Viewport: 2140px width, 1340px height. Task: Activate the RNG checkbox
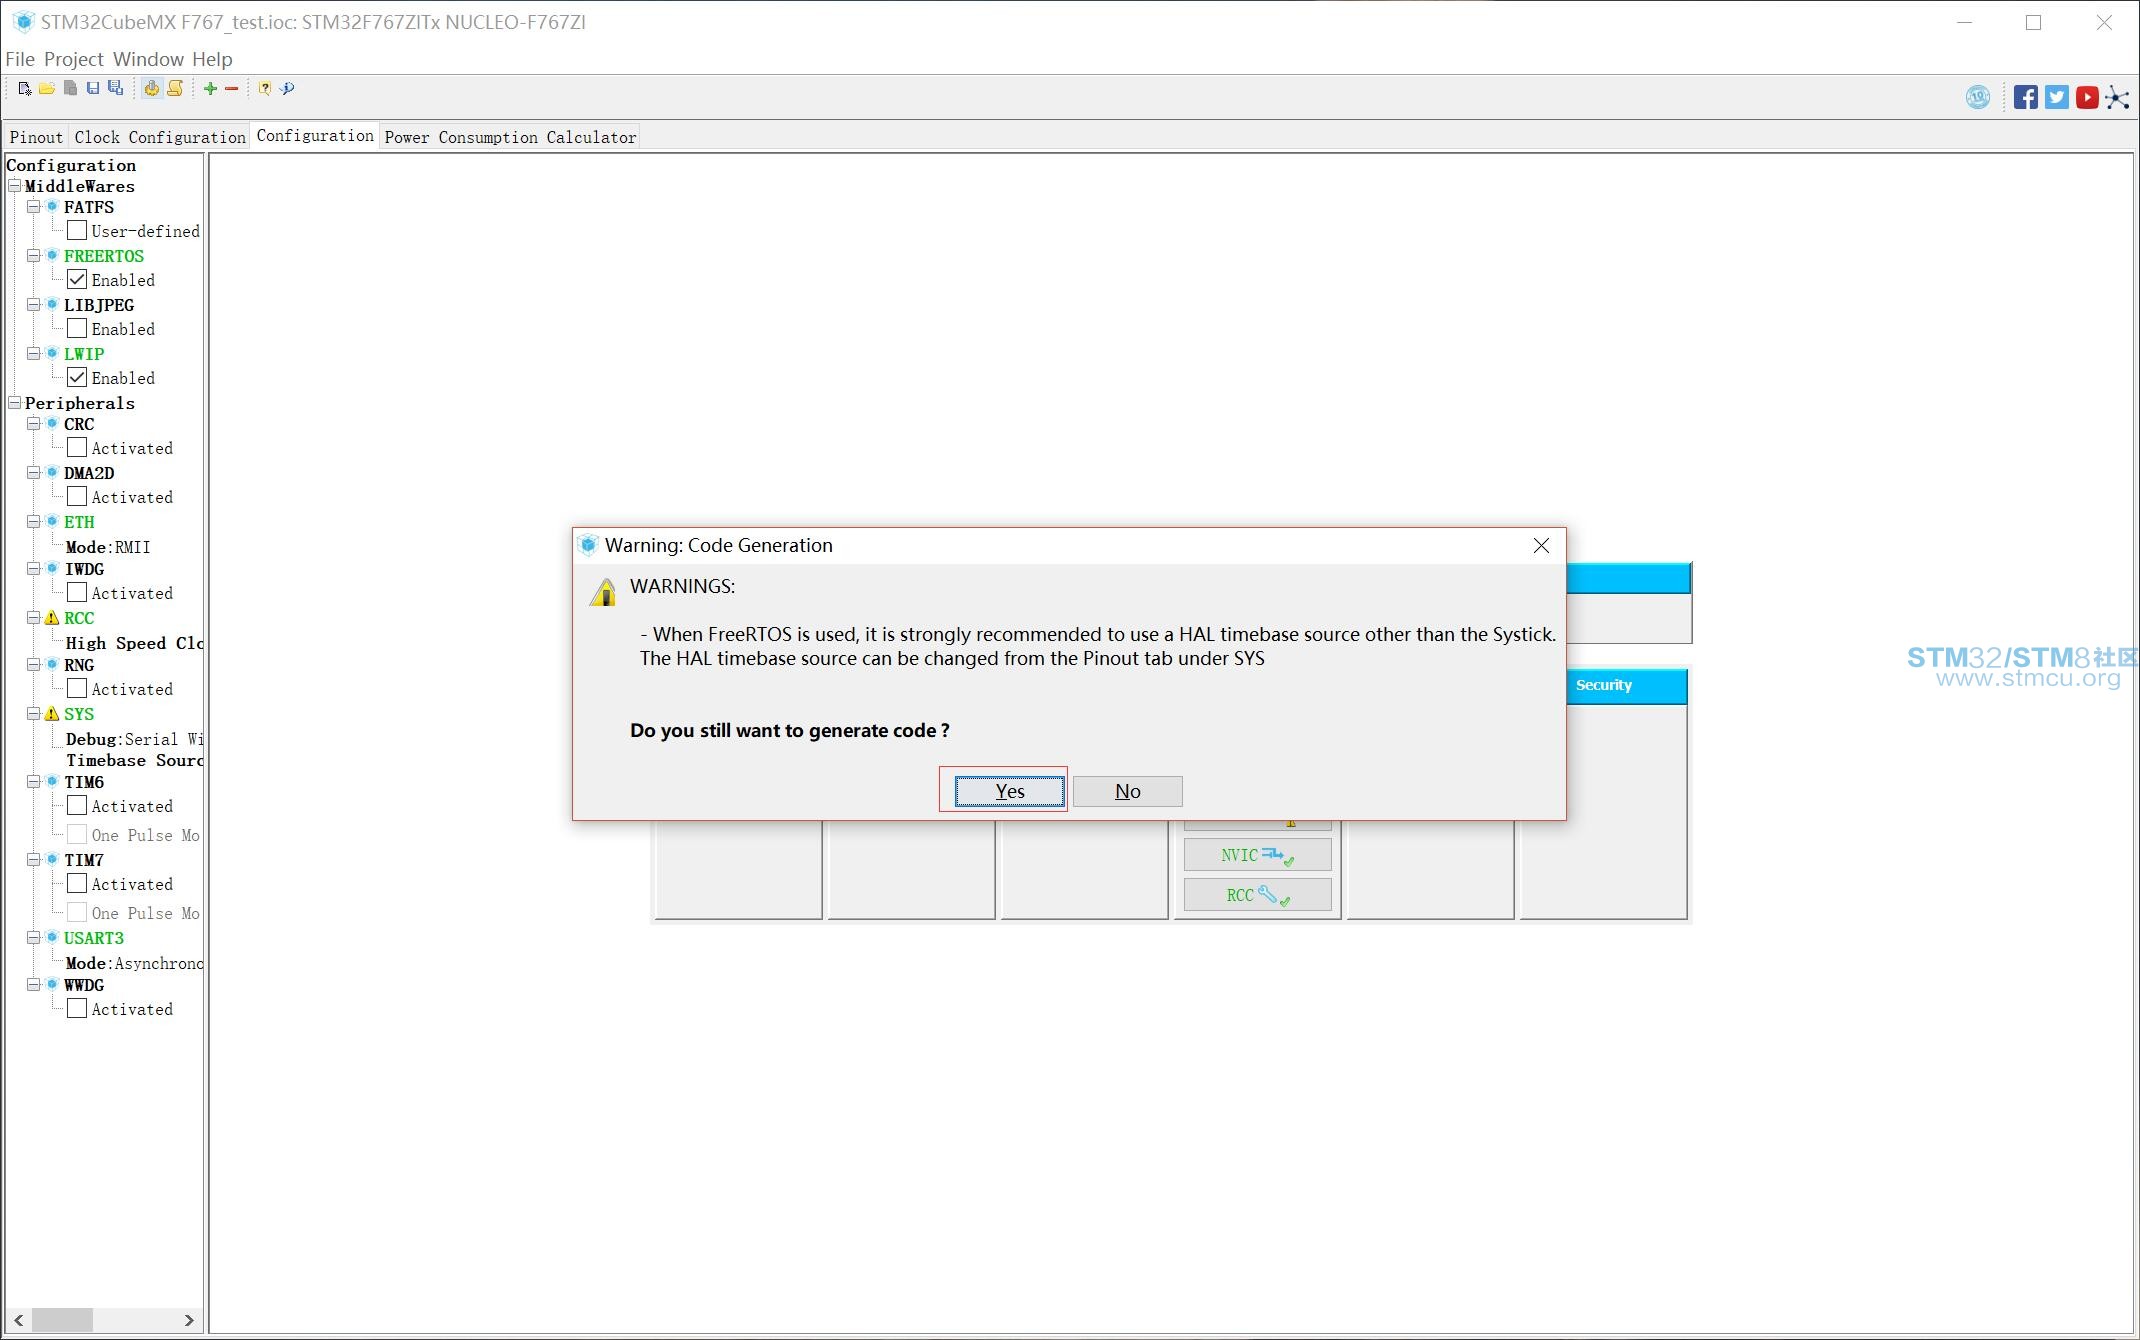77,688
